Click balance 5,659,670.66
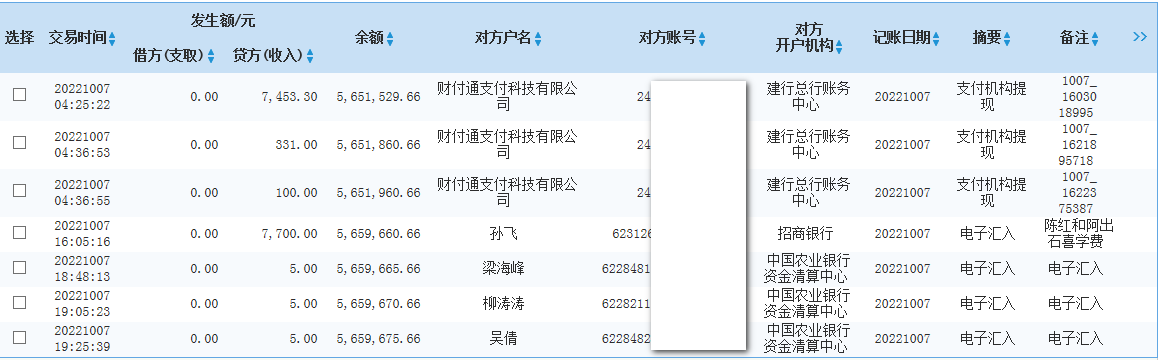The height and width of the screenshot is (360, 1158). 379,304
